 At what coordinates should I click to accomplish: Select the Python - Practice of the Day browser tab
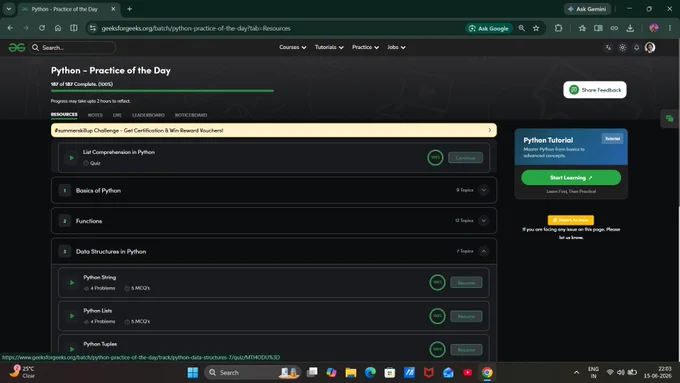69,9
